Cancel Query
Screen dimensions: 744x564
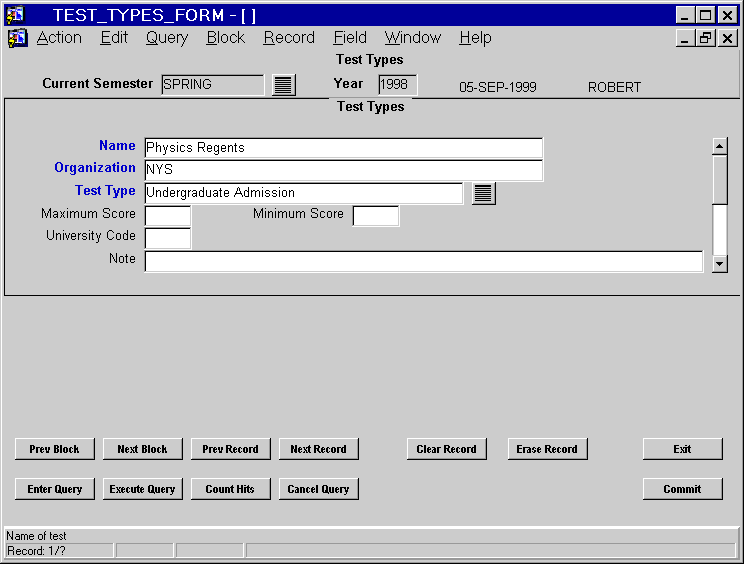pos(318,489)
